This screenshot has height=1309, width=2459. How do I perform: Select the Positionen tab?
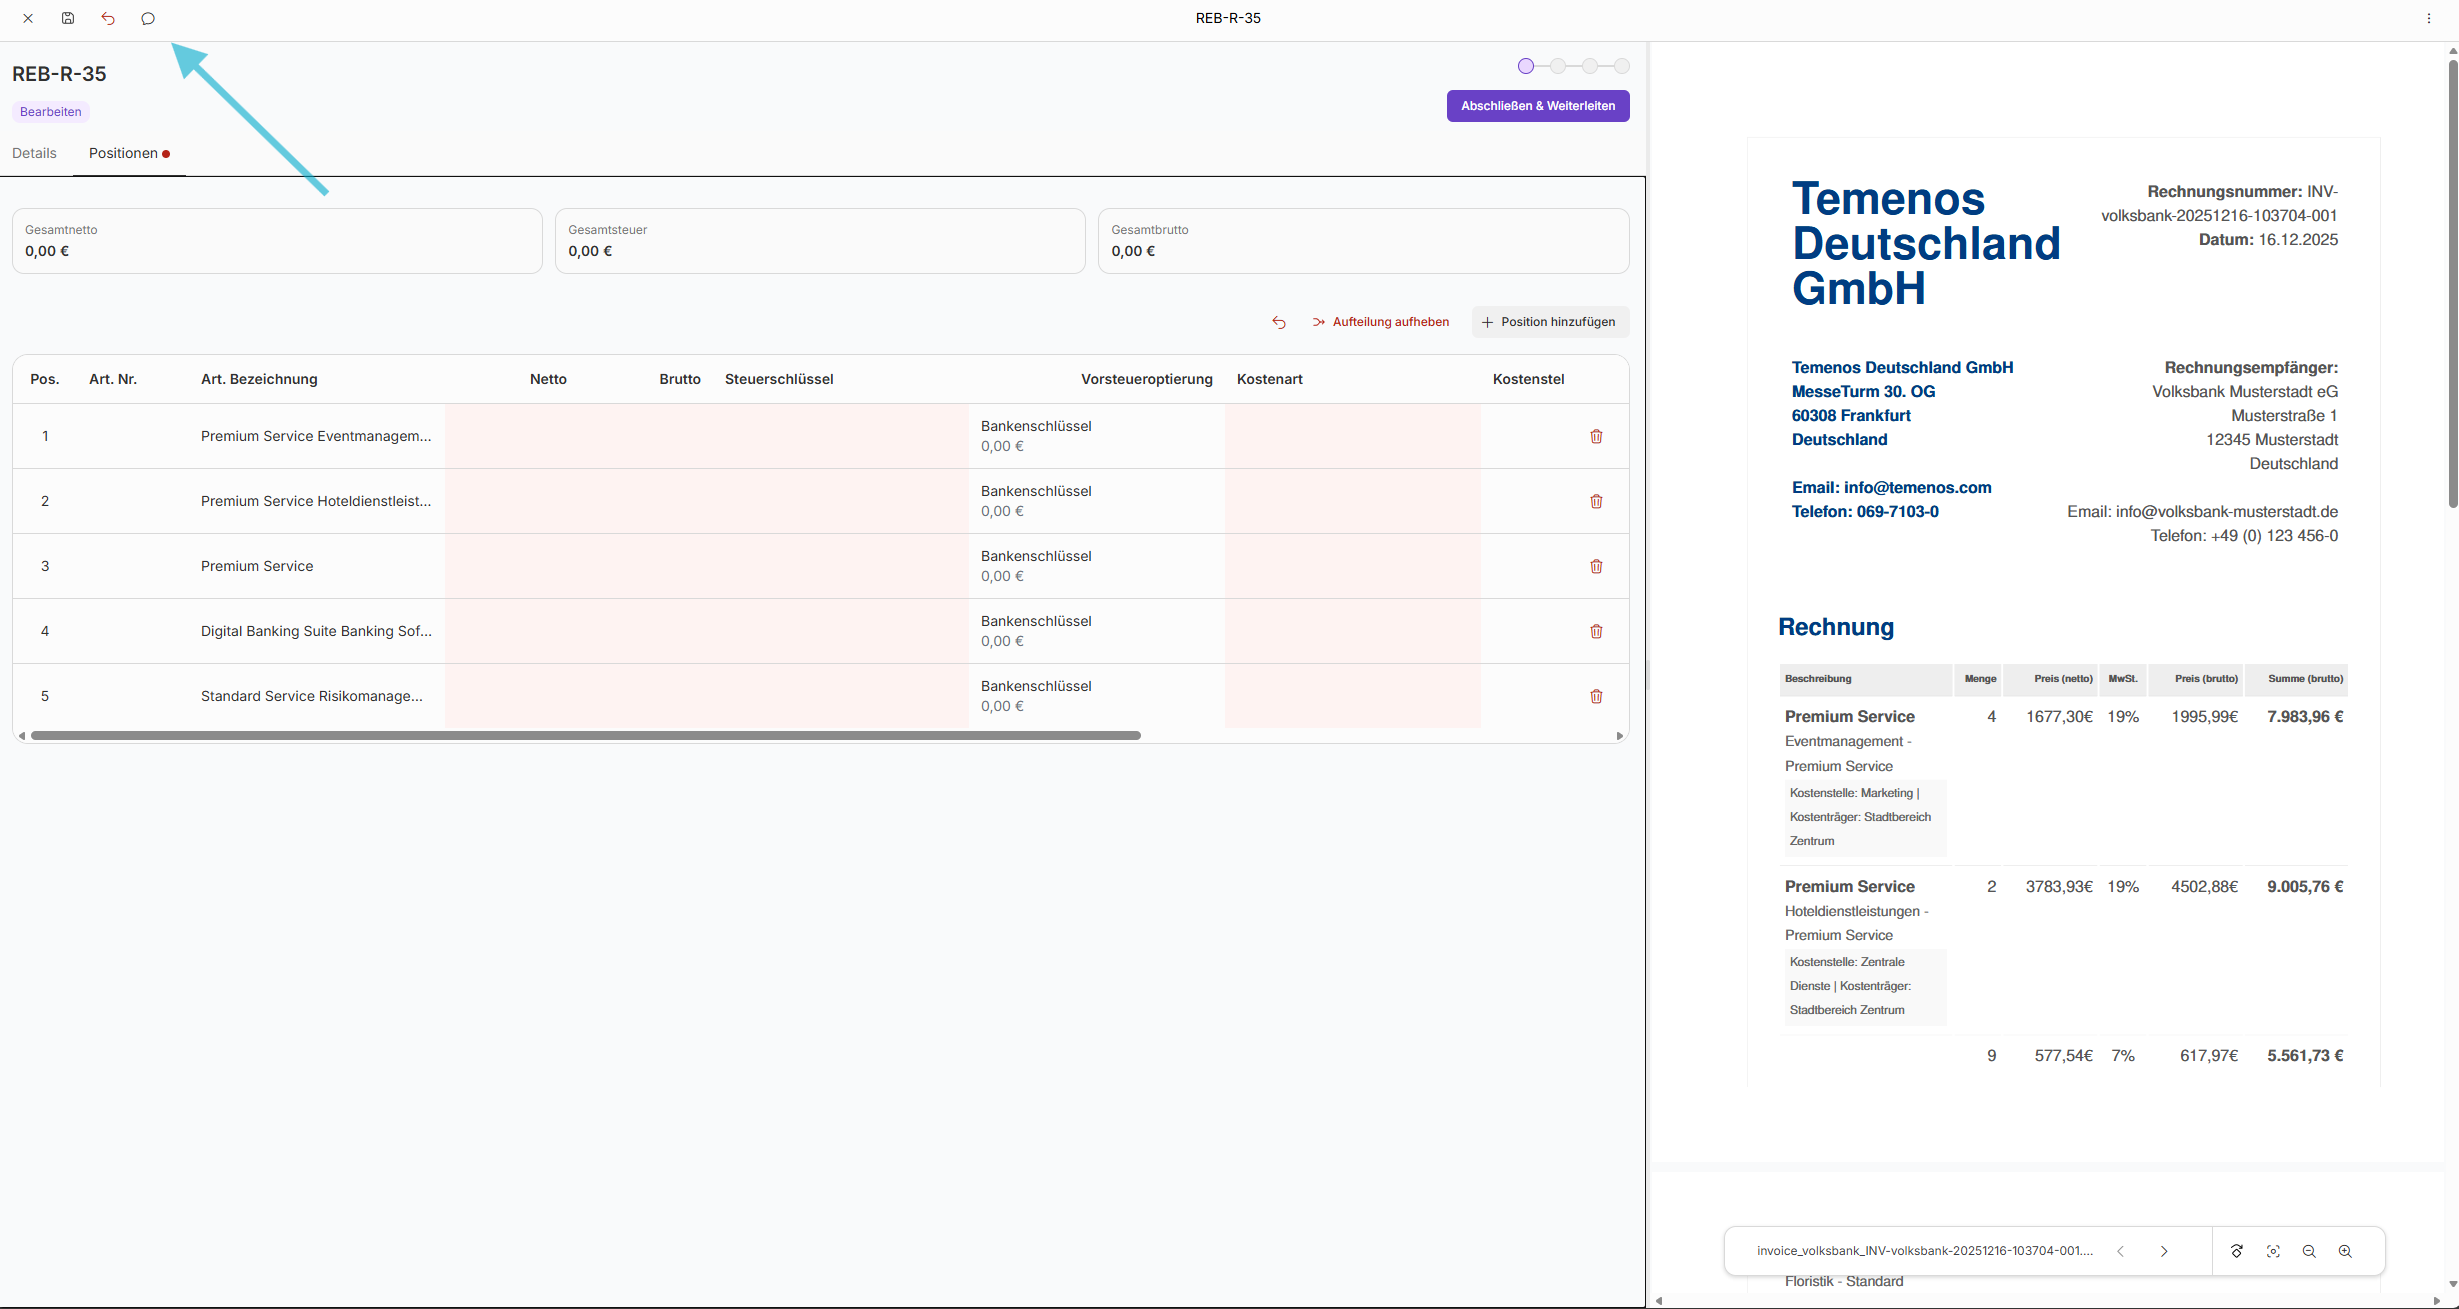[x=123, y=153]
